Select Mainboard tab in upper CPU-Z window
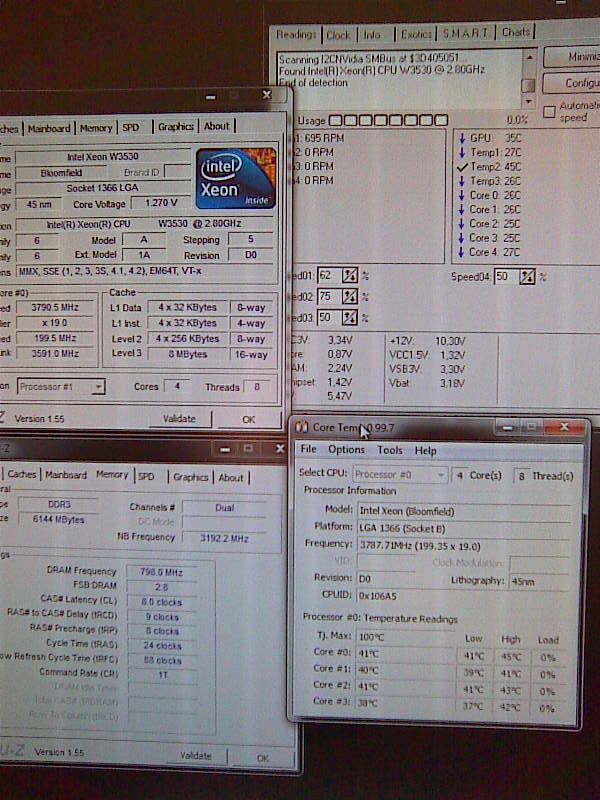The image size is (600, 800). 49,128
